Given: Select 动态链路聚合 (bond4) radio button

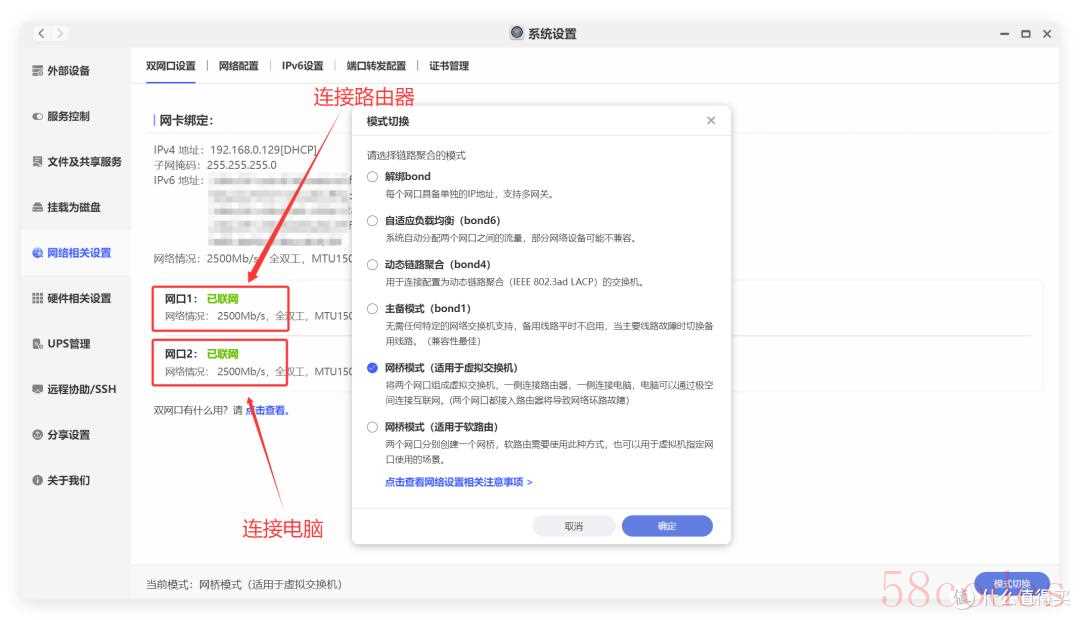Looking at the screenshot, I should point(373,265).
